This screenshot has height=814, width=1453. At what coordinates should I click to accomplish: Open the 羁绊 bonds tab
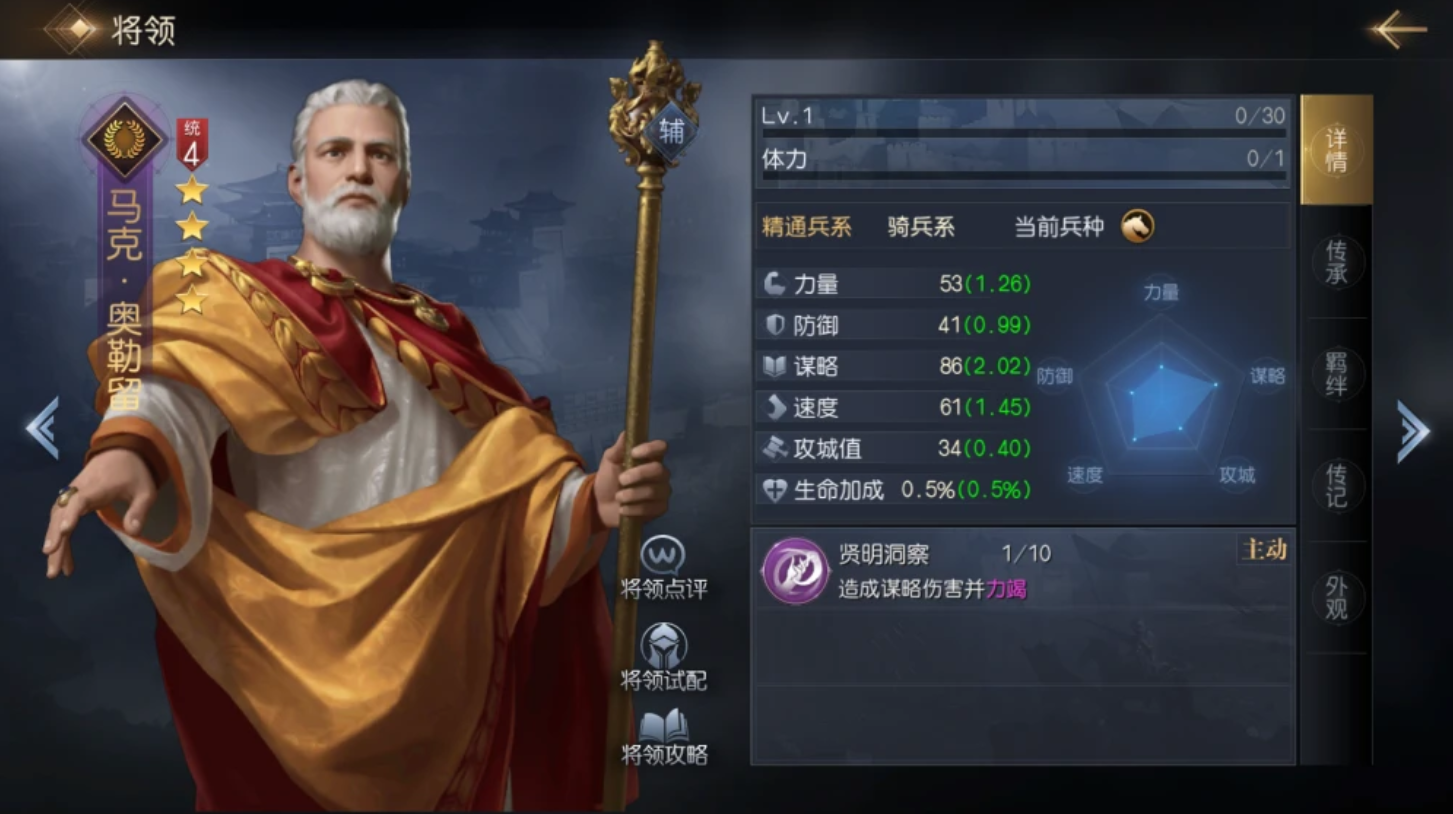point(1336,373)
